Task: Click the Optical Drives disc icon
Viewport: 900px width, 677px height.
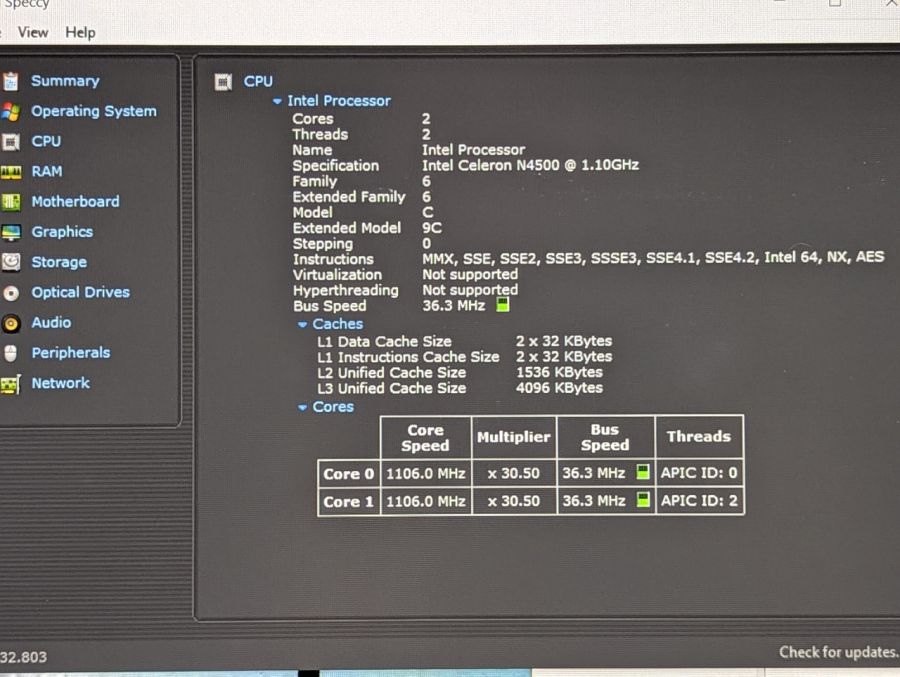Action: coord(10,293)
